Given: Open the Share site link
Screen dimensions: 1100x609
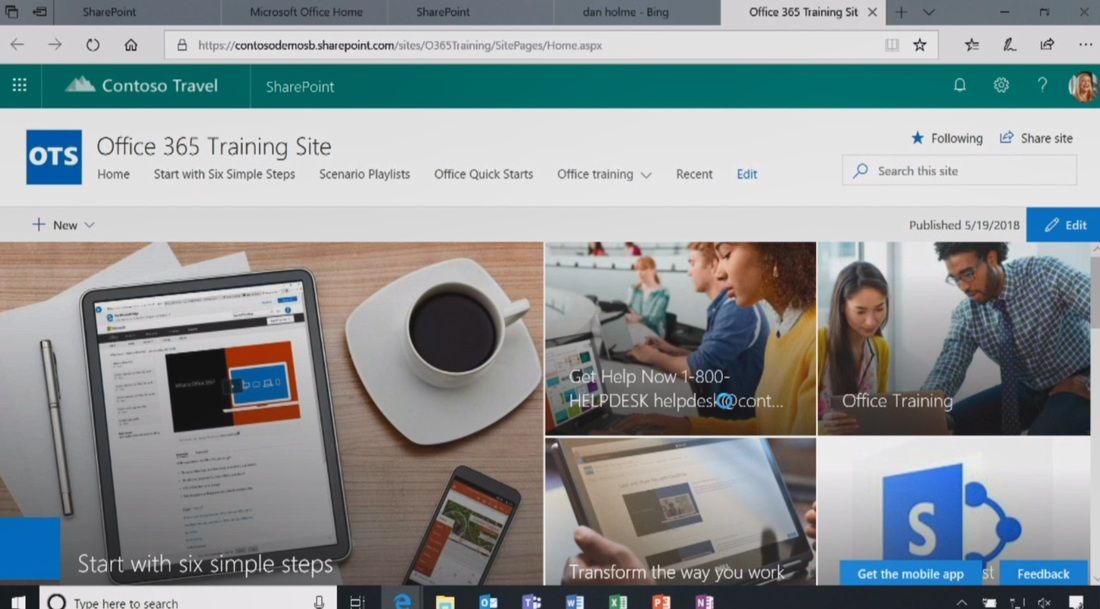Looking at the screenshot, I should point(1036,138).
